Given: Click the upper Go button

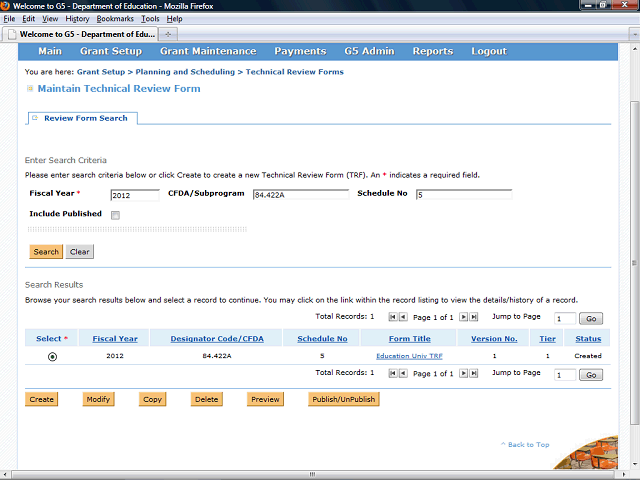Looking at the screenshot, I should (591, 318).
